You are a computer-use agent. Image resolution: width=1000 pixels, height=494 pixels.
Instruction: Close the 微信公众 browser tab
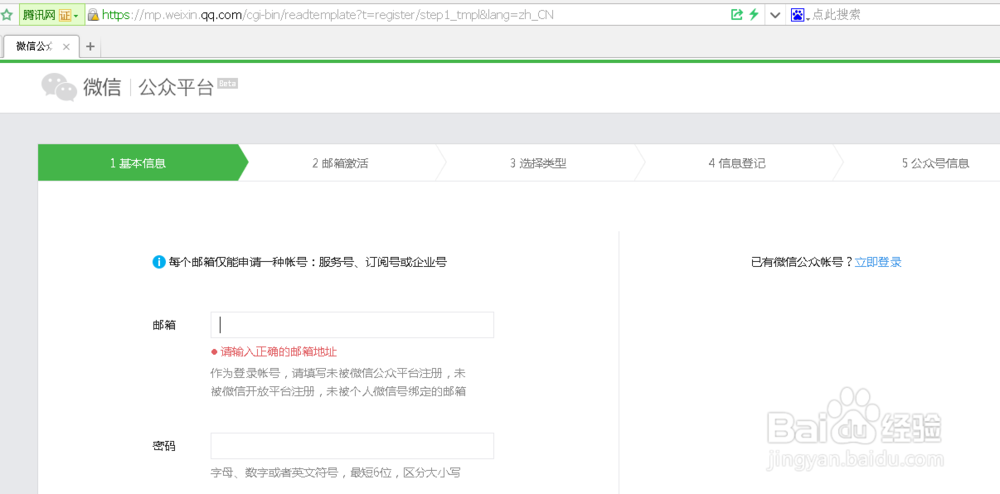pyautogui.click(x=66, y=47)
